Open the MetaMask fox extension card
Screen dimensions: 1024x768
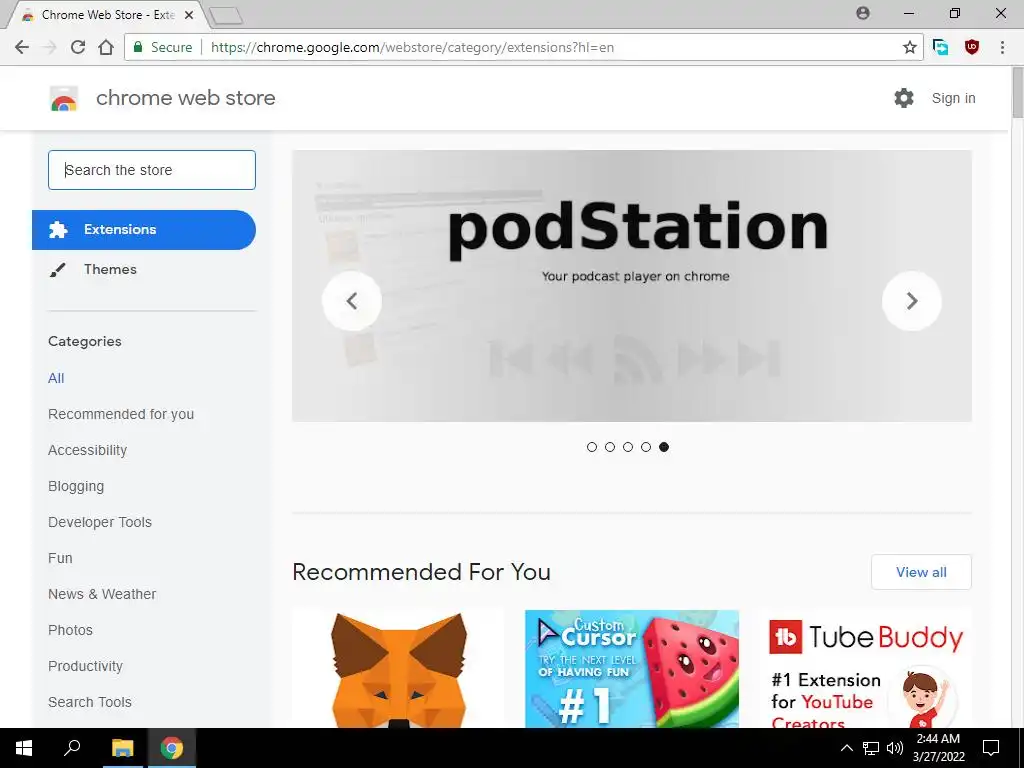pyautogui.click(x=398, y=669)
